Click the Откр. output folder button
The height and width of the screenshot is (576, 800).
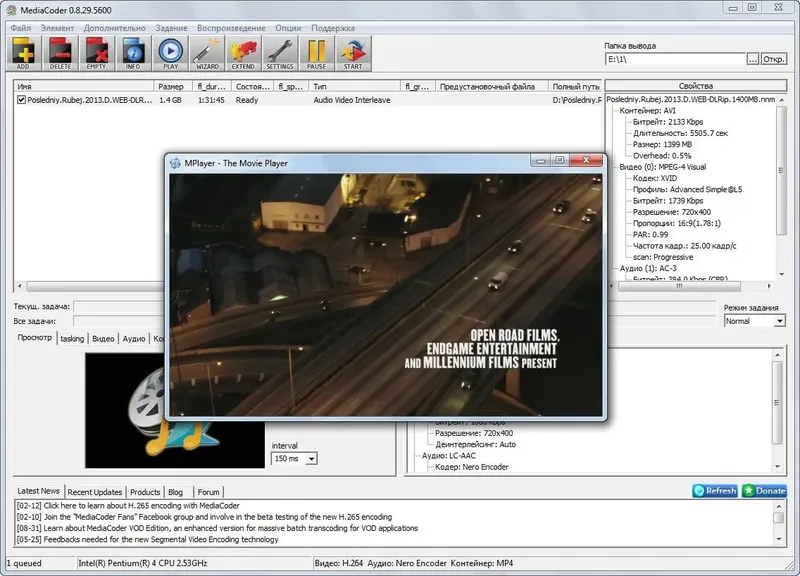click(773, 59)
